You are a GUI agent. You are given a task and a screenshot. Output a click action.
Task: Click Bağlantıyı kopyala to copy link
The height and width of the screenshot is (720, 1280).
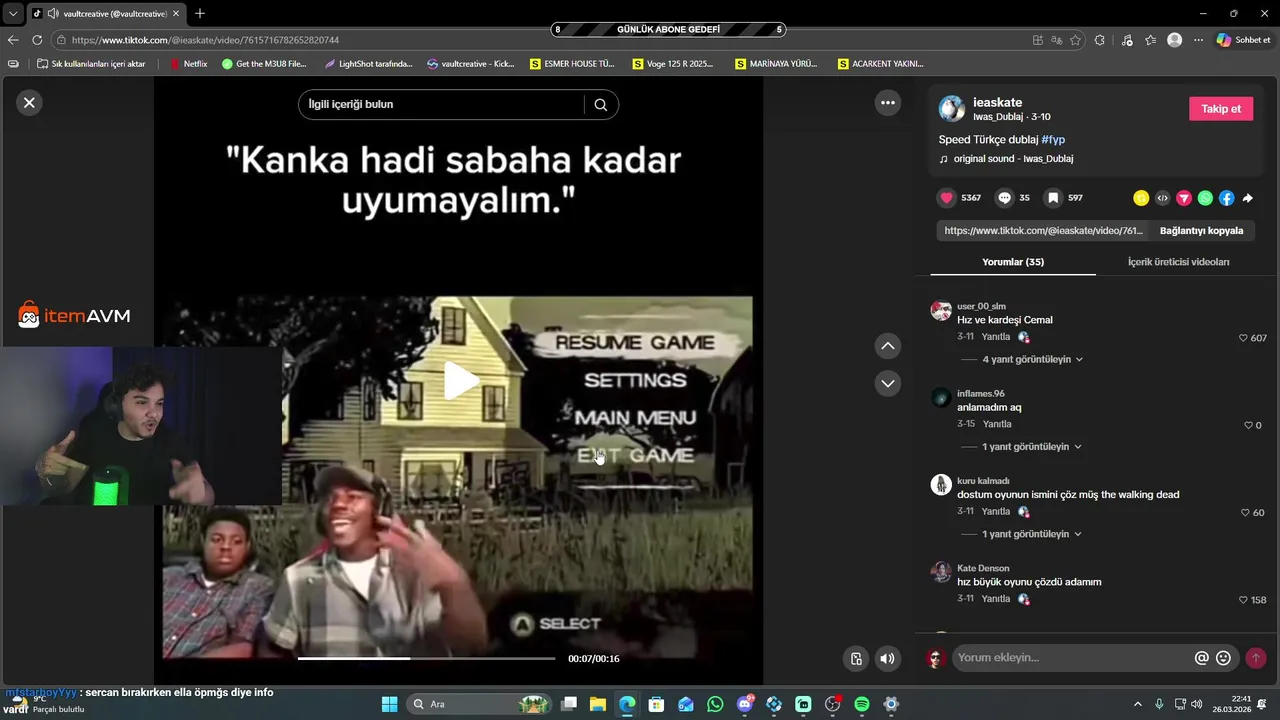(1201, 230)
